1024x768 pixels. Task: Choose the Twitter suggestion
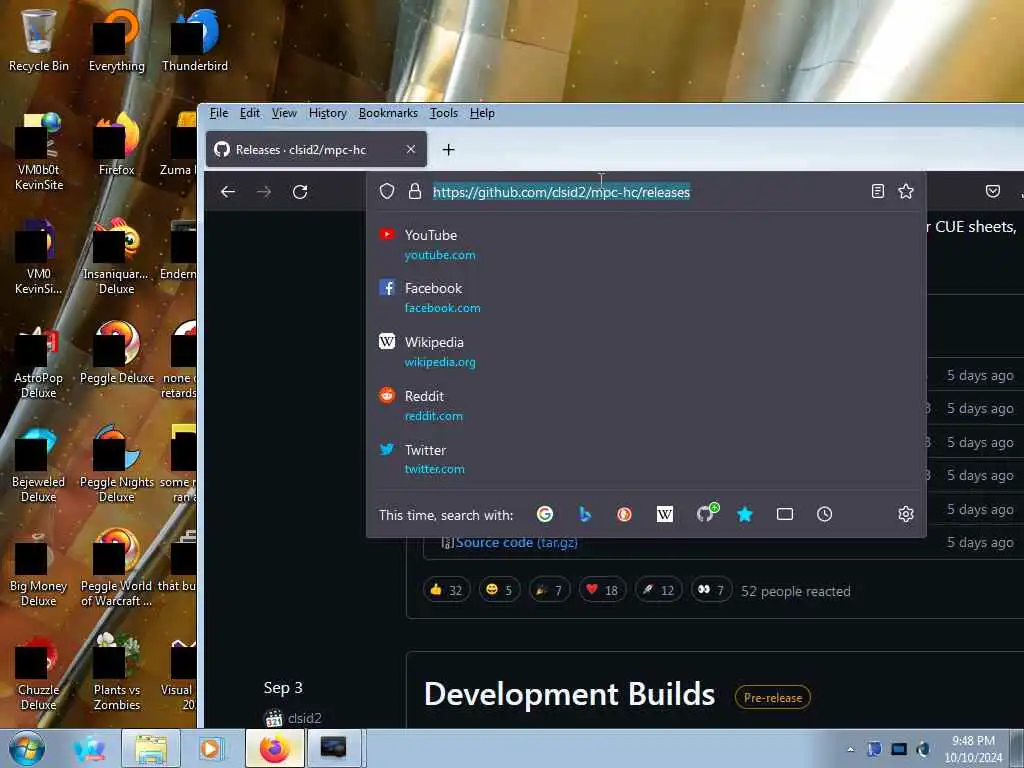point(647,459)
